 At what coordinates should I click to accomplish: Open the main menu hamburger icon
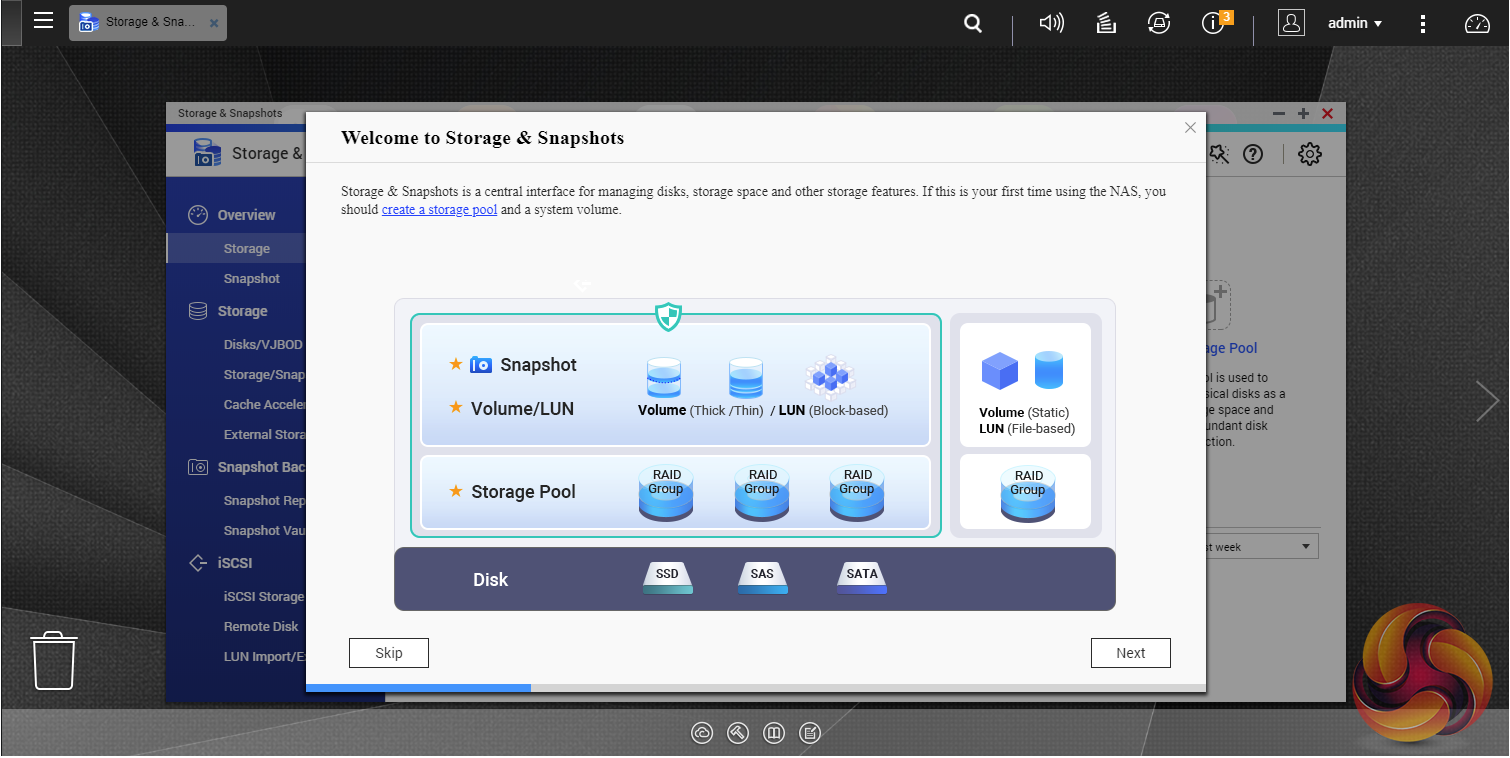(43, 21)
